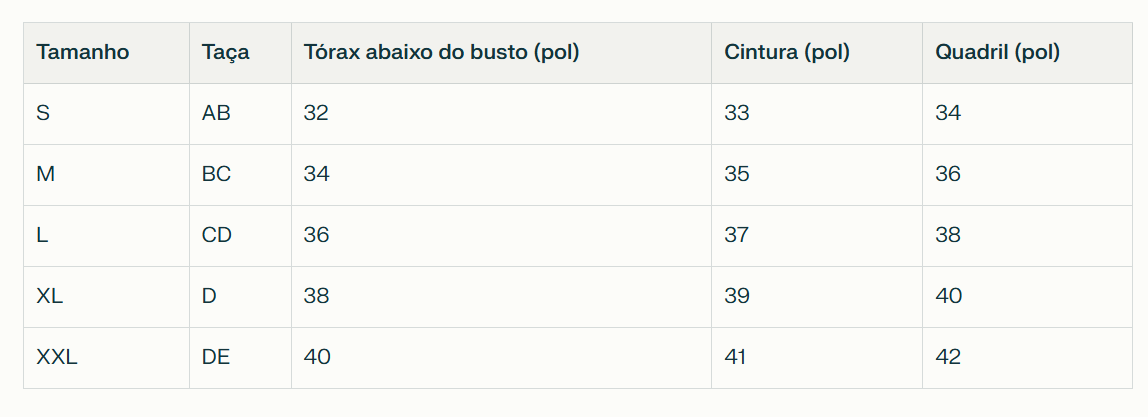Click the Cintura (pol) column header
Image resolution: width=1148 pixels, height=417 pixels.
(787, 53)
